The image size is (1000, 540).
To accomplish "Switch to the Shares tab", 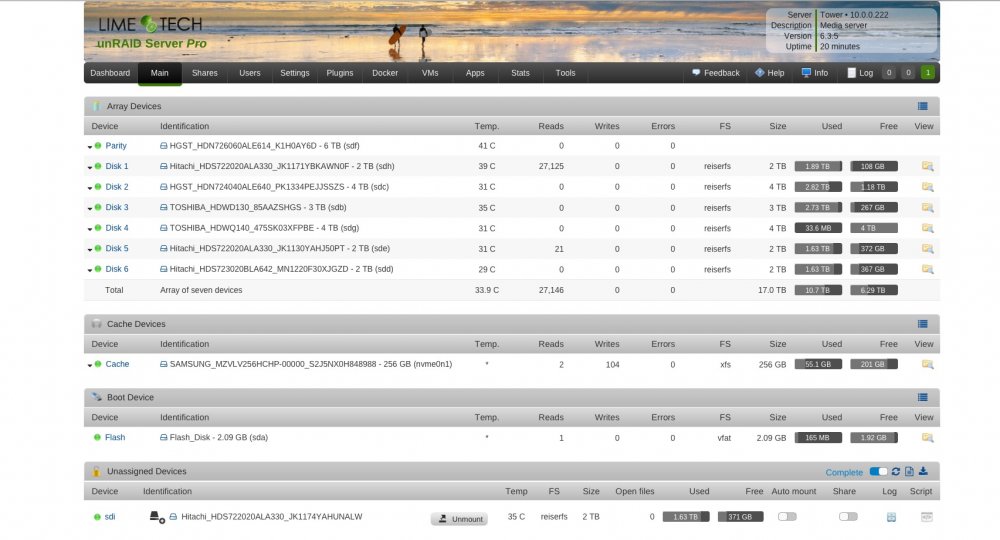I will [205, 73].
